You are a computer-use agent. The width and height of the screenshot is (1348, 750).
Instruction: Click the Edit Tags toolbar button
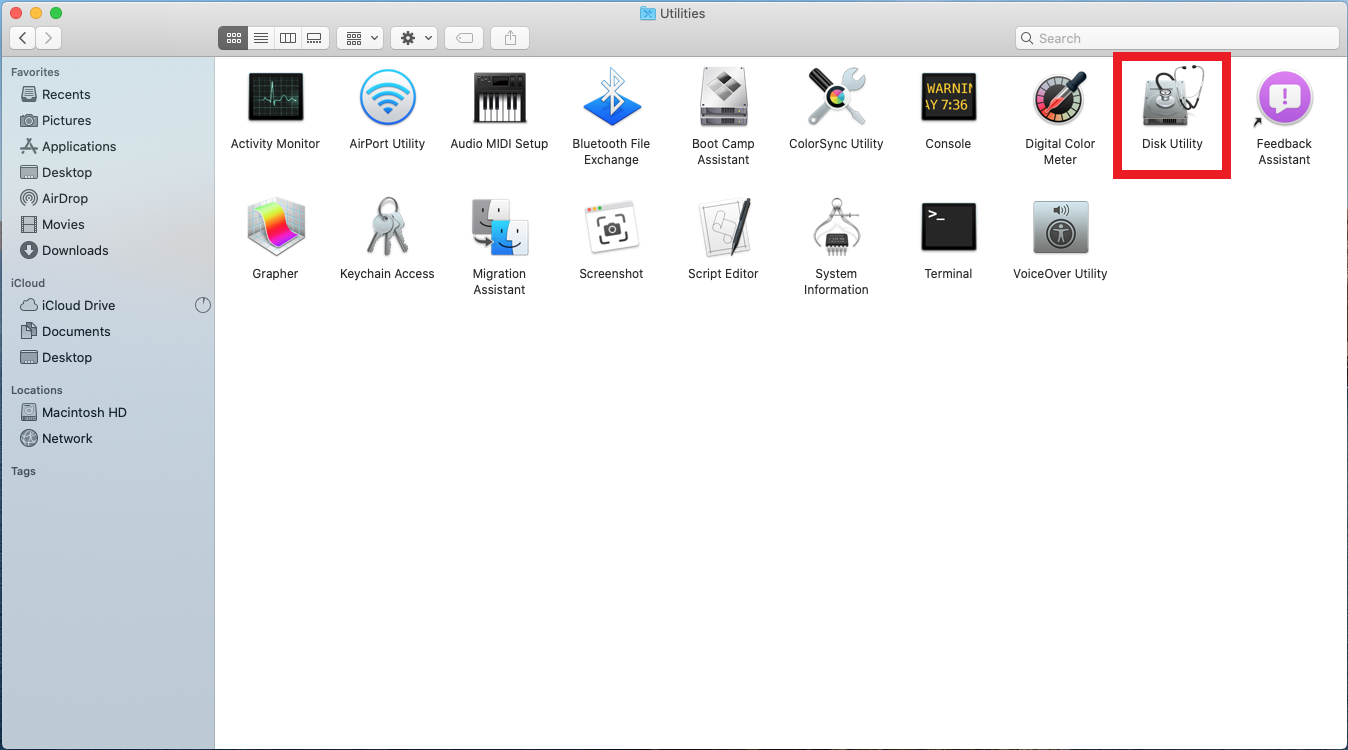point(464,38)
